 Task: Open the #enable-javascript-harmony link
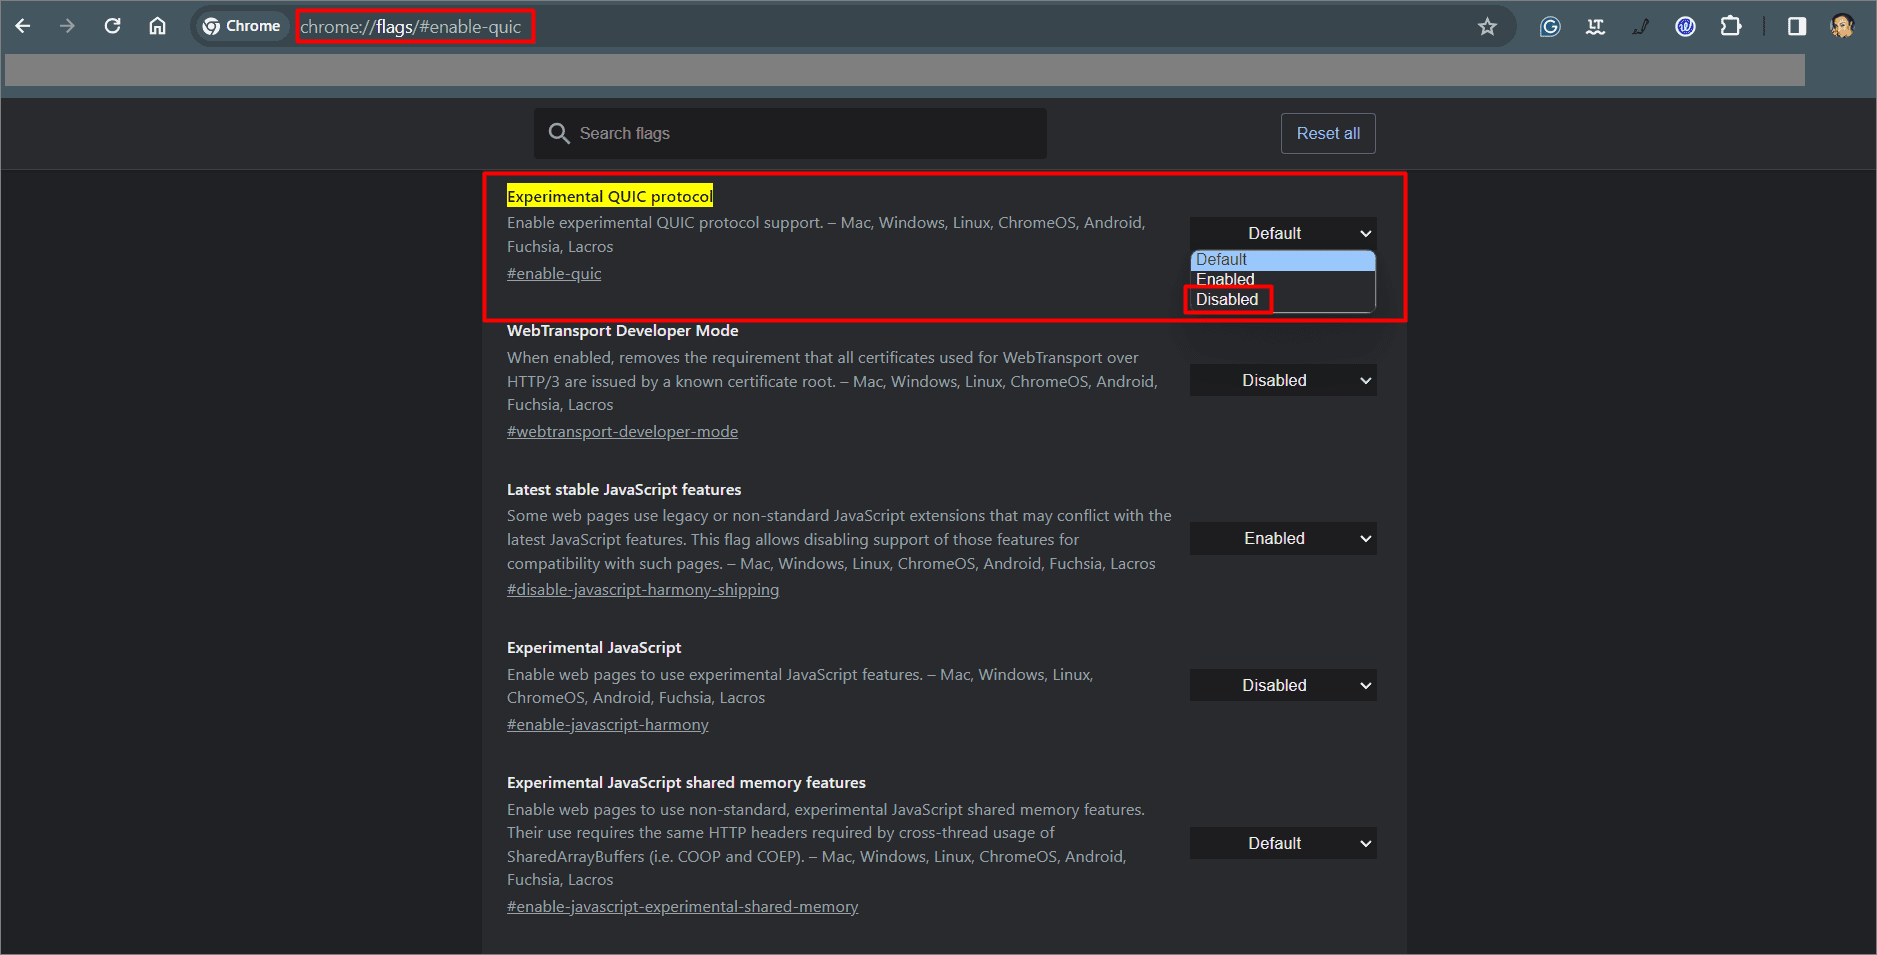(x=608, y=725)
